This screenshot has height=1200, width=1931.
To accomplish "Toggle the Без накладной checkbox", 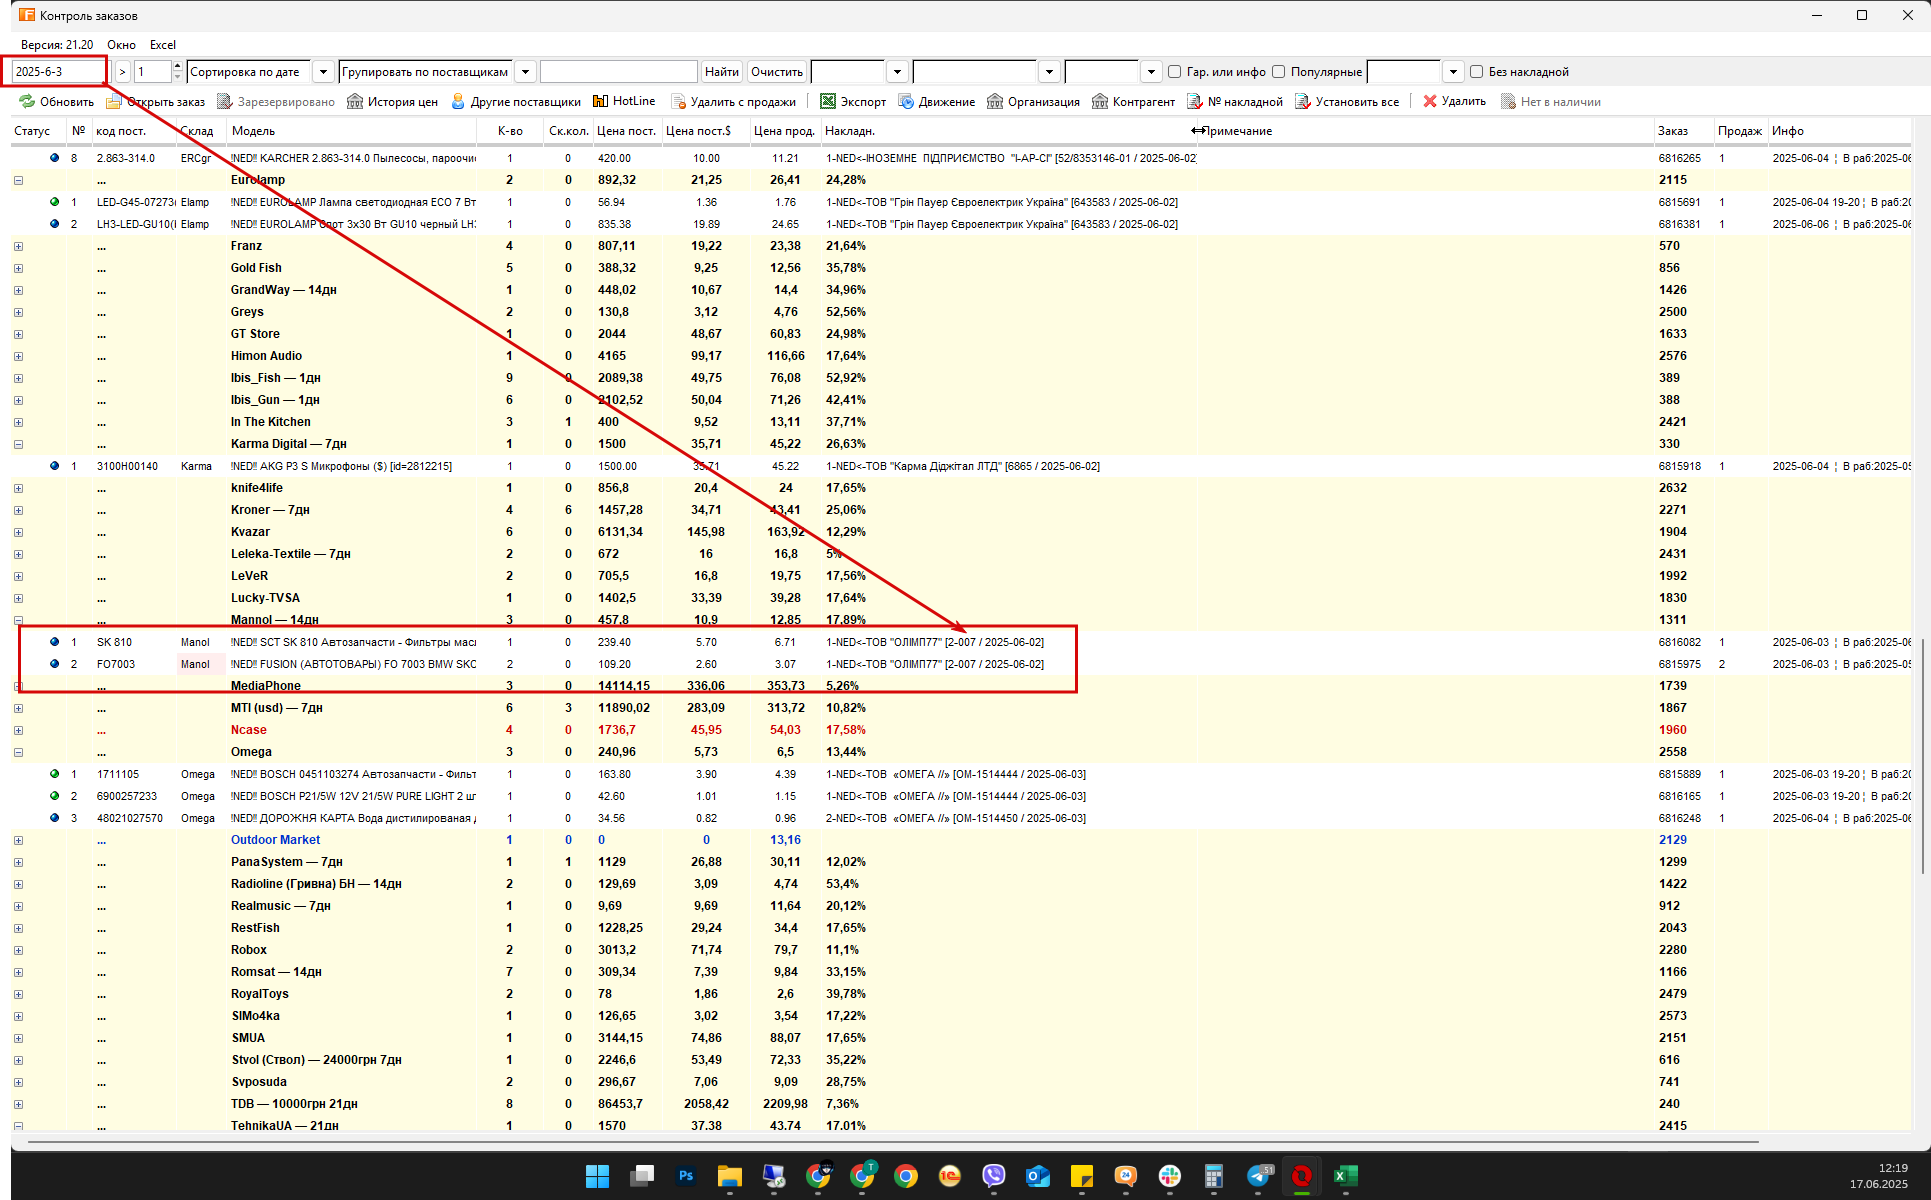I will point(1476,72).
